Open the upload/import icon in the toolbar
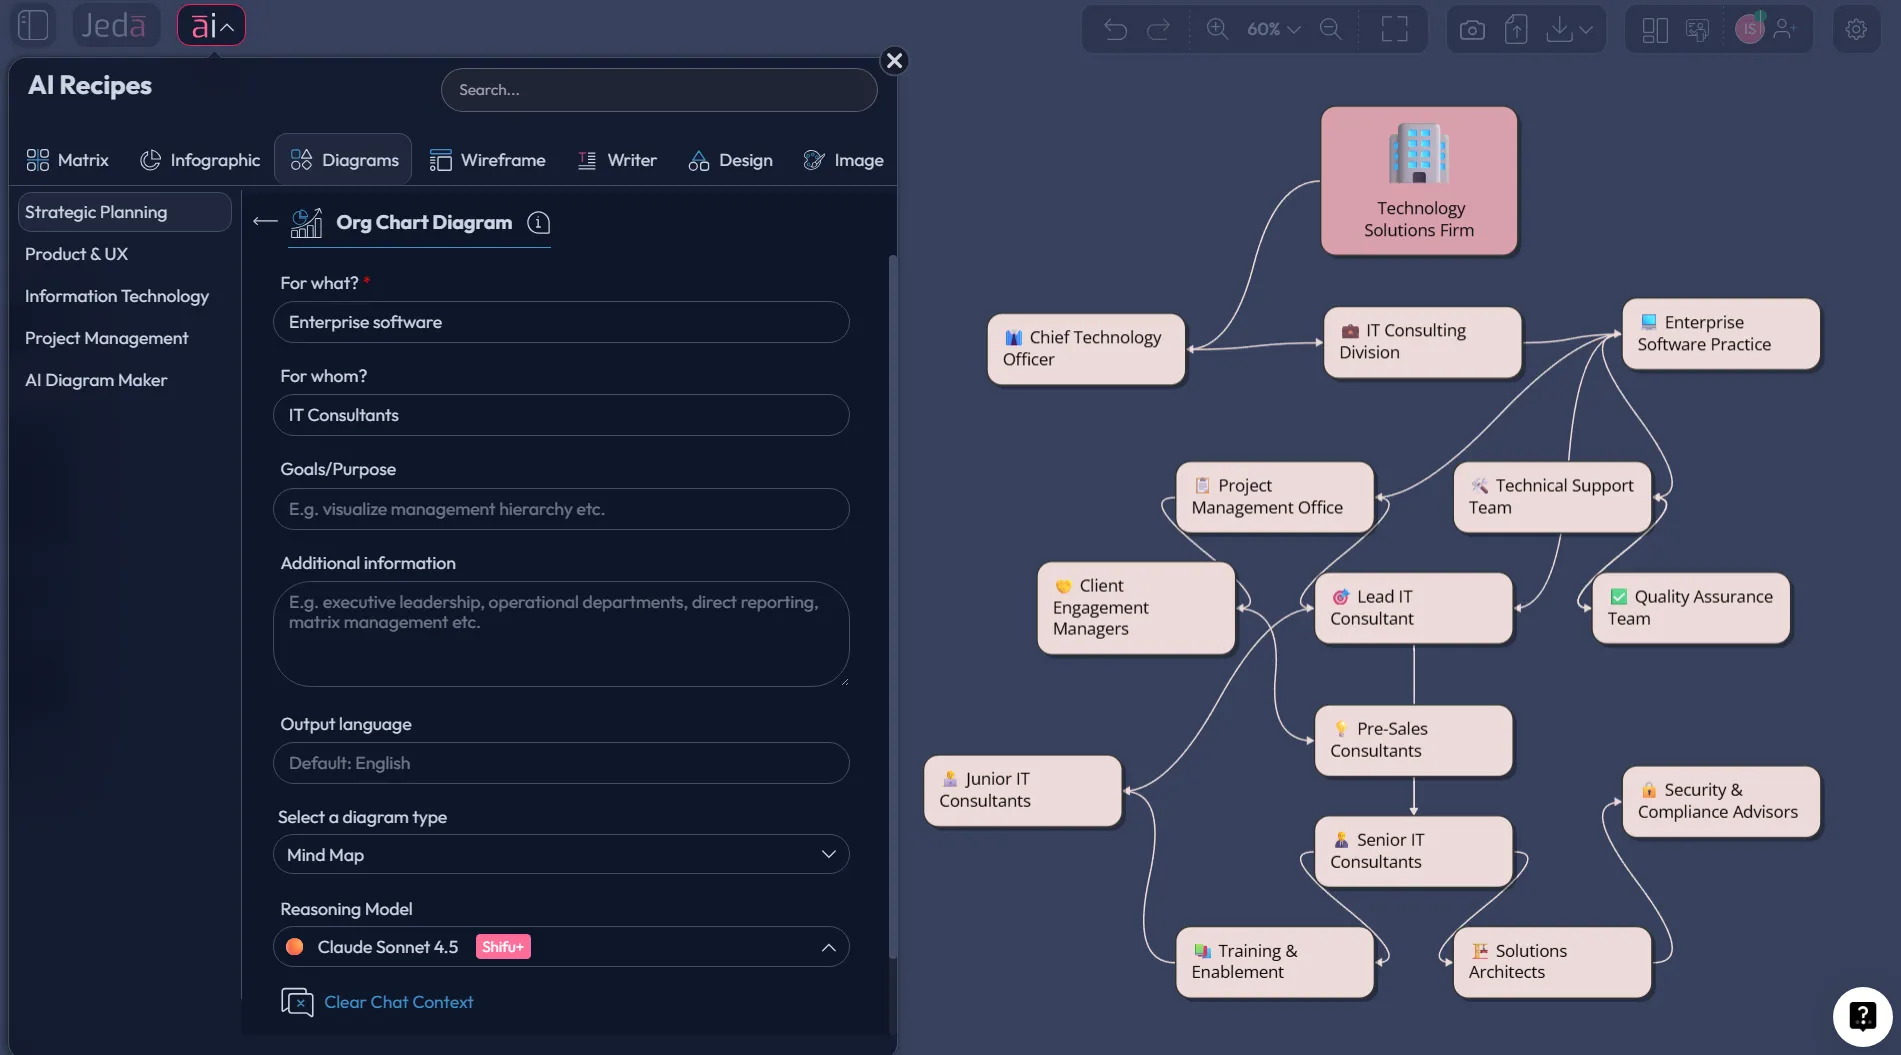 pyautogui.click(x=1516, y=29)
